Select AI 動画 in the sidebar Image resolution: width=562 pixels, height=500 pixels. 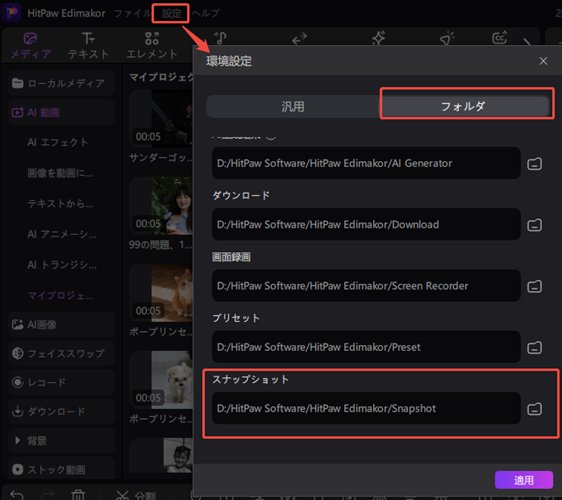click(61, 113)
